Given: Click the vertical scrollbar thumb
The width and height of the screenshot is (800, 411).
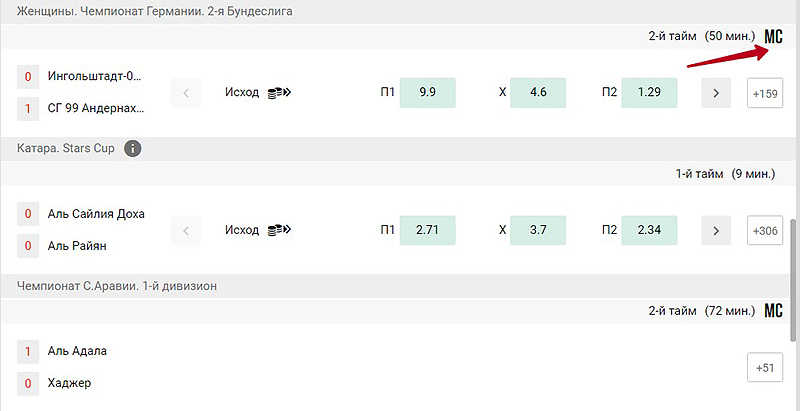Looking at the screenshot, I should point(793,280).
